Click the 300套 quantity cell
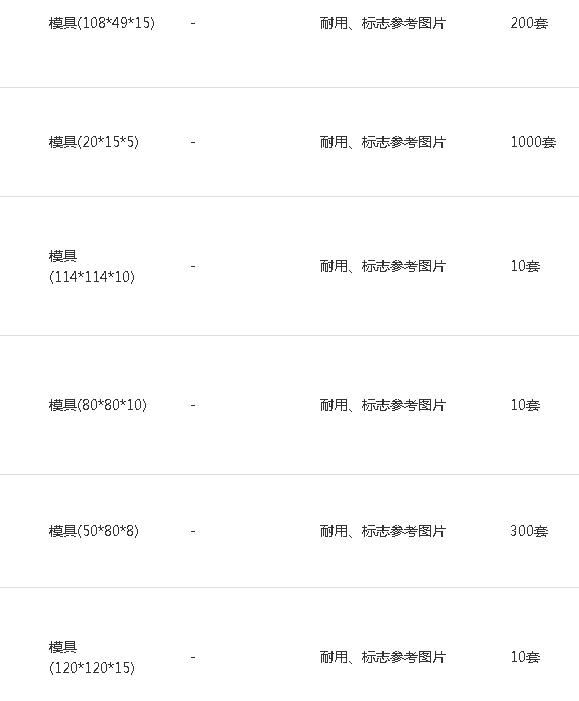This screenshot has height=701, width=579. click(529, 531)
